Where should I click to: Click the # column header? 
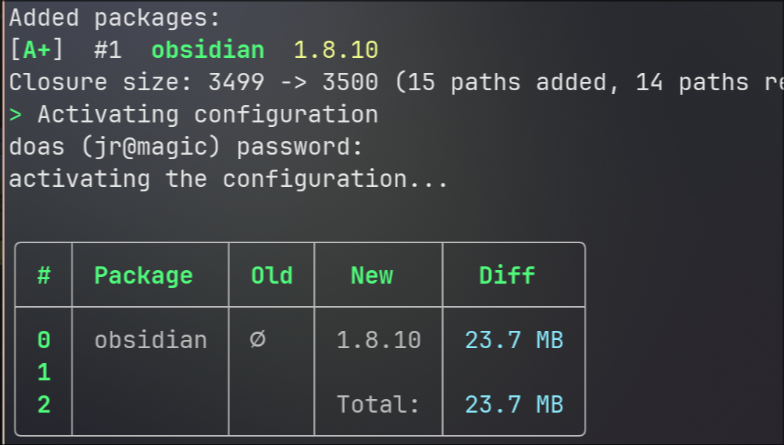44,276
